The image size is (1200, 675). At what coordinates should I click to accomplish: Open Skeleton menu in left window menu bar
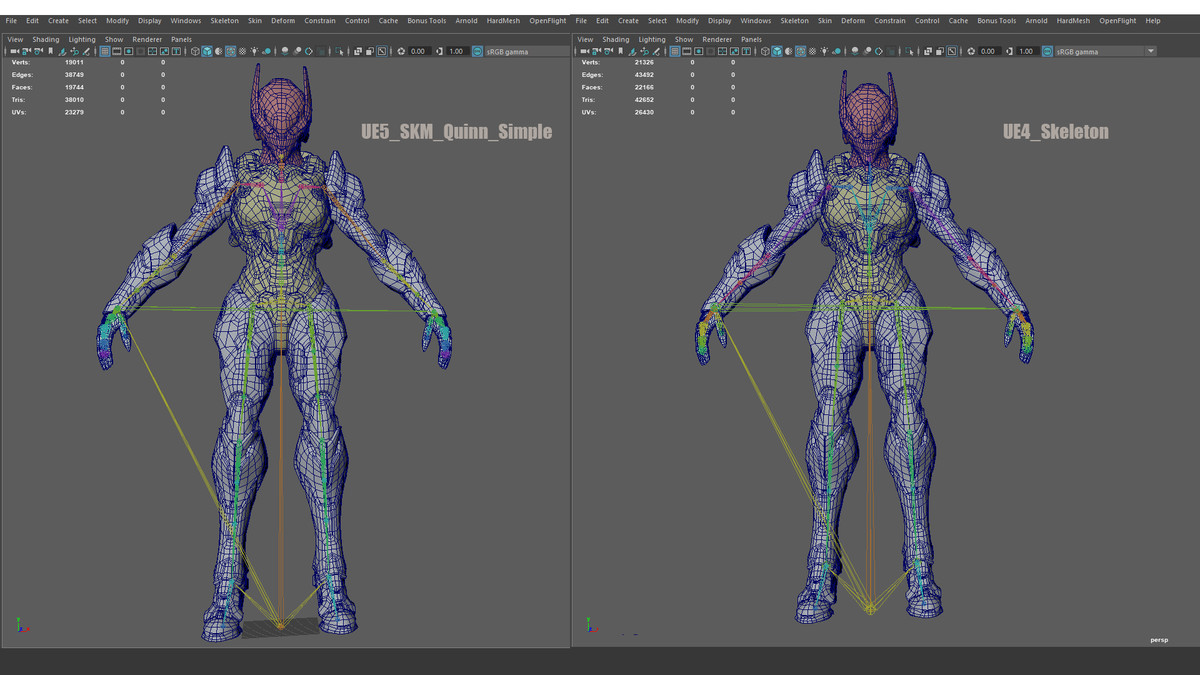(225, 20)
